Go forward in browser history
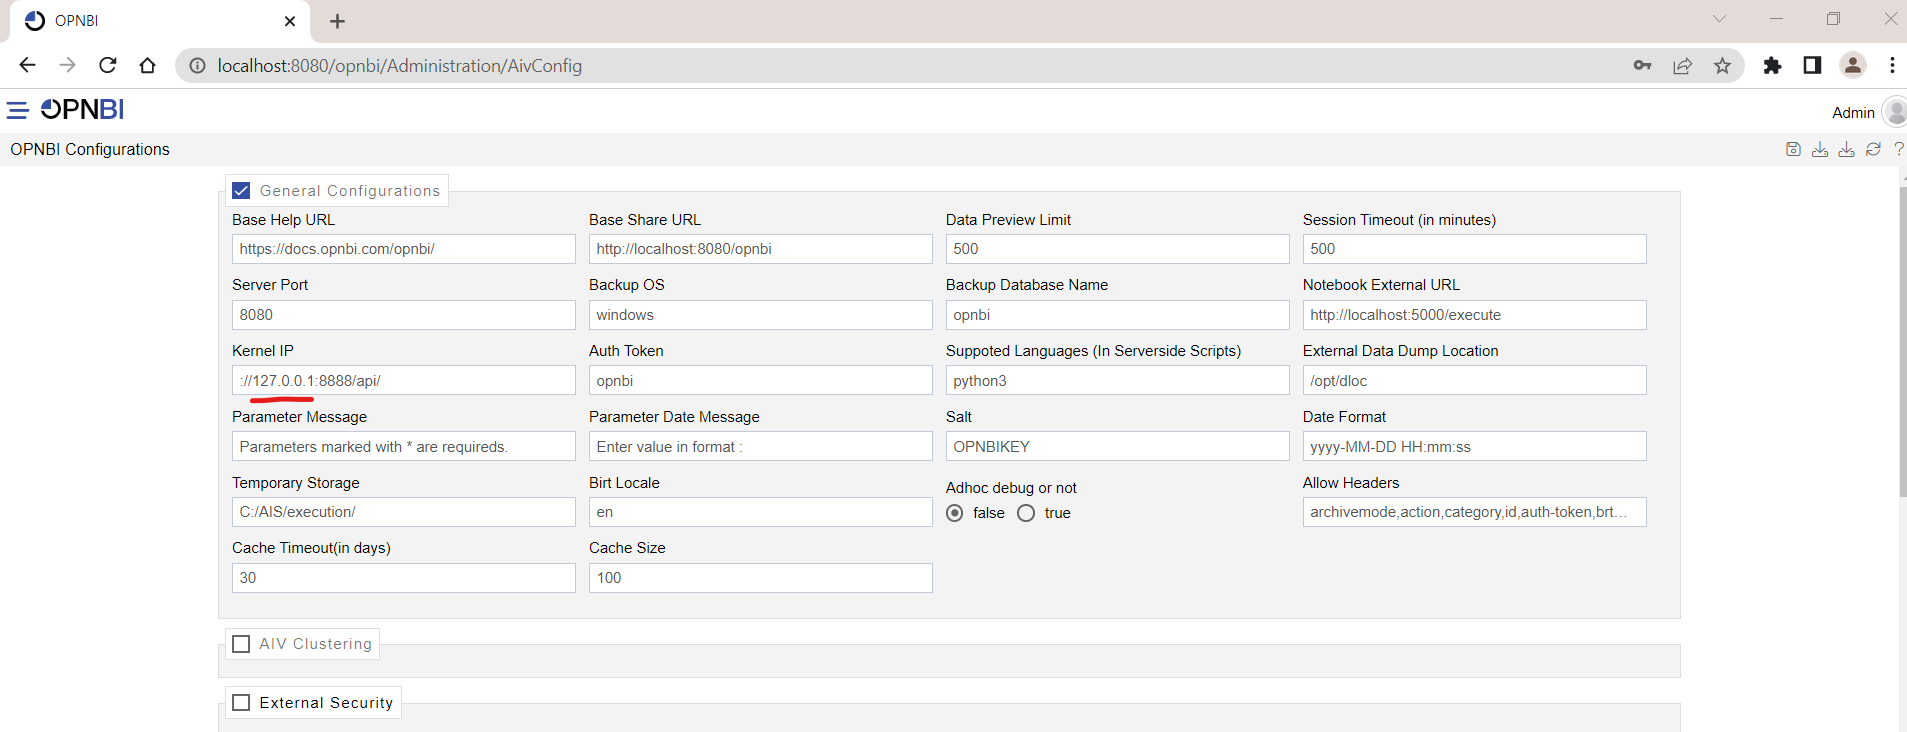1907x732 pixels. [67, 65]
